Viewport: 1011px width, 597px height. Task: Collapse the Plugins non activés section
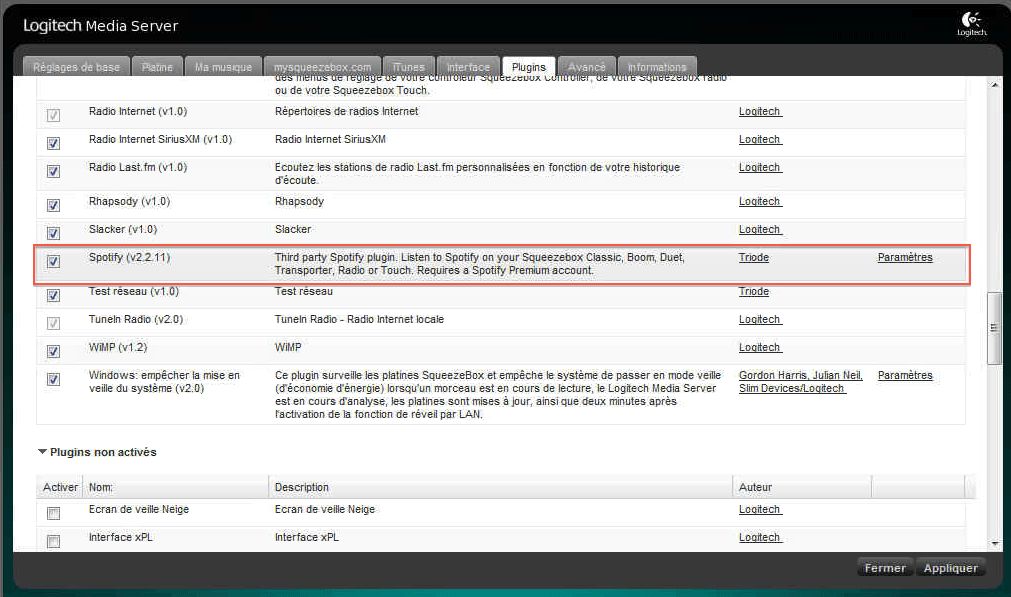43,452
